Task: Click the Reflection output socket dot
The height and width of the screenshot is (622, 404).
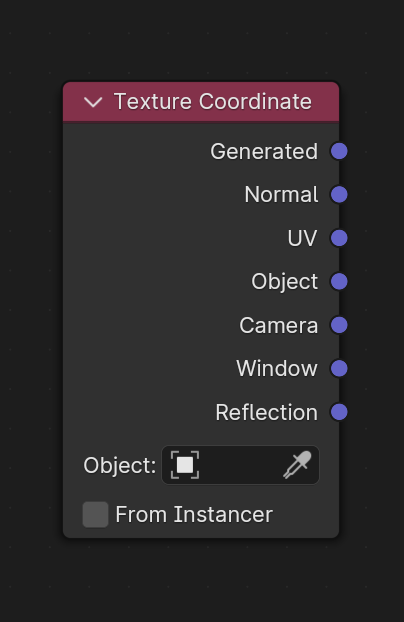Action: pos(339,412)
